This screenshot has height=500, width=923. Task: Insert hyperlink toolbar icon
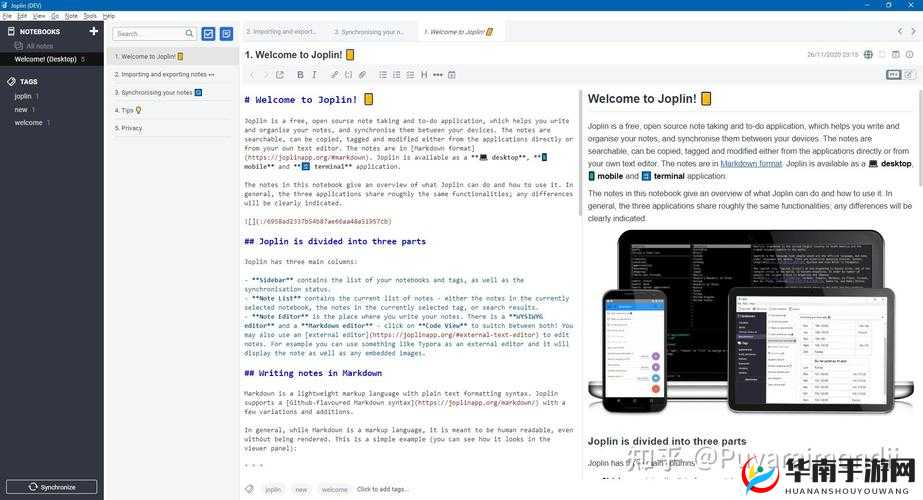tap(334, 75)
